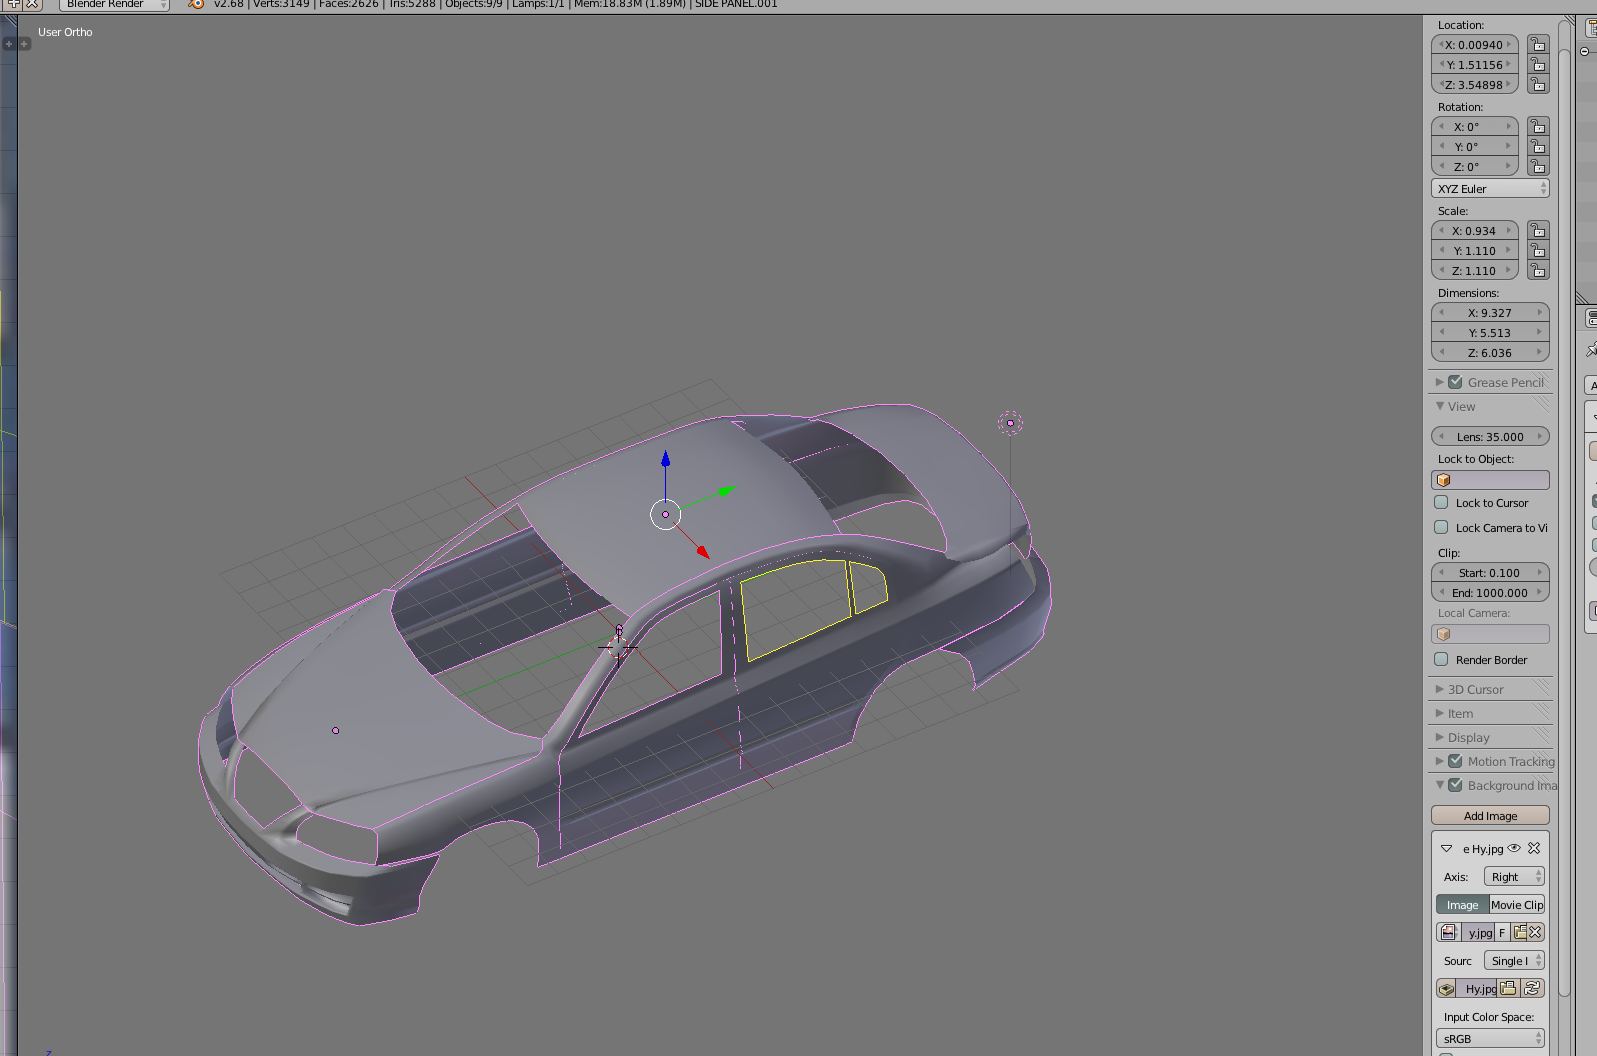Open the Axis Right dropdown
Screen dimensions: 1597x1056
tap(1514, 877)
